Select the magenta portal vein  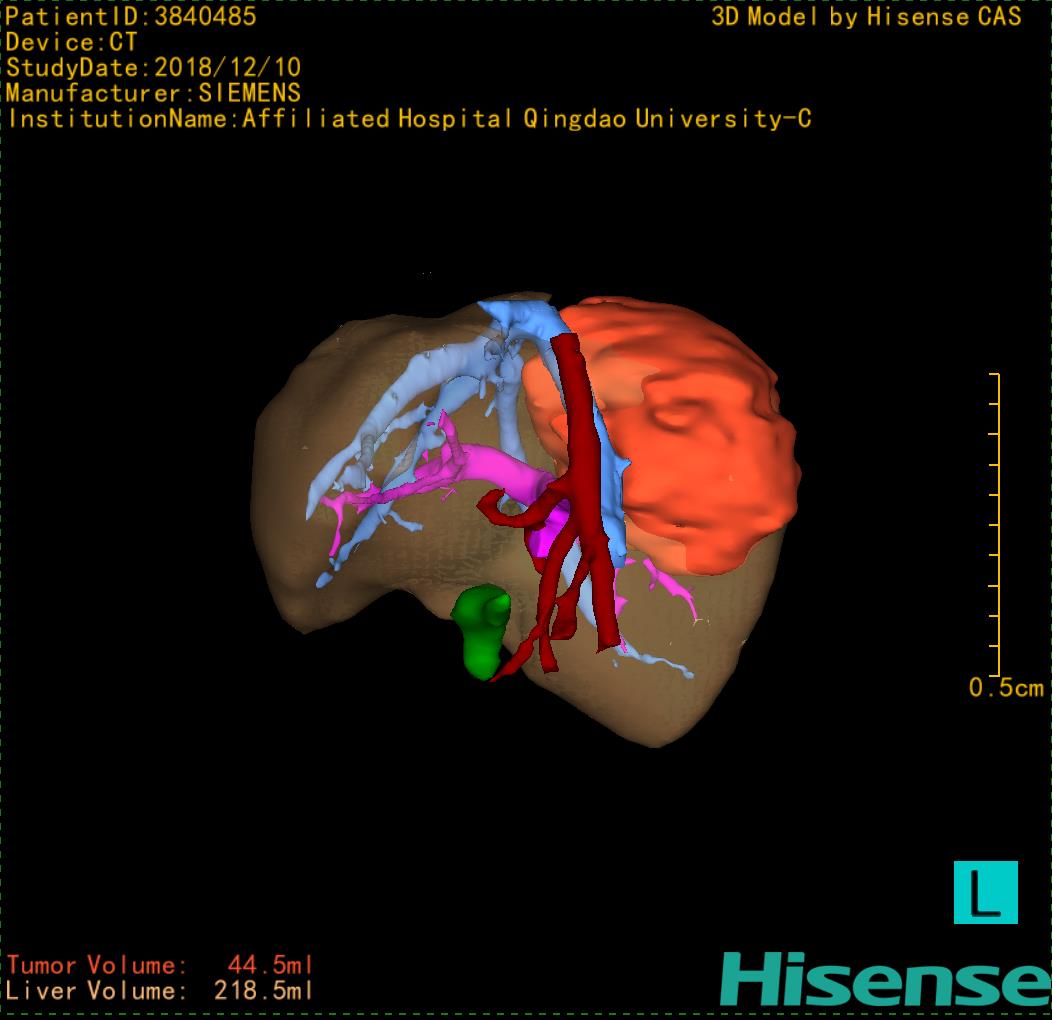500,470
